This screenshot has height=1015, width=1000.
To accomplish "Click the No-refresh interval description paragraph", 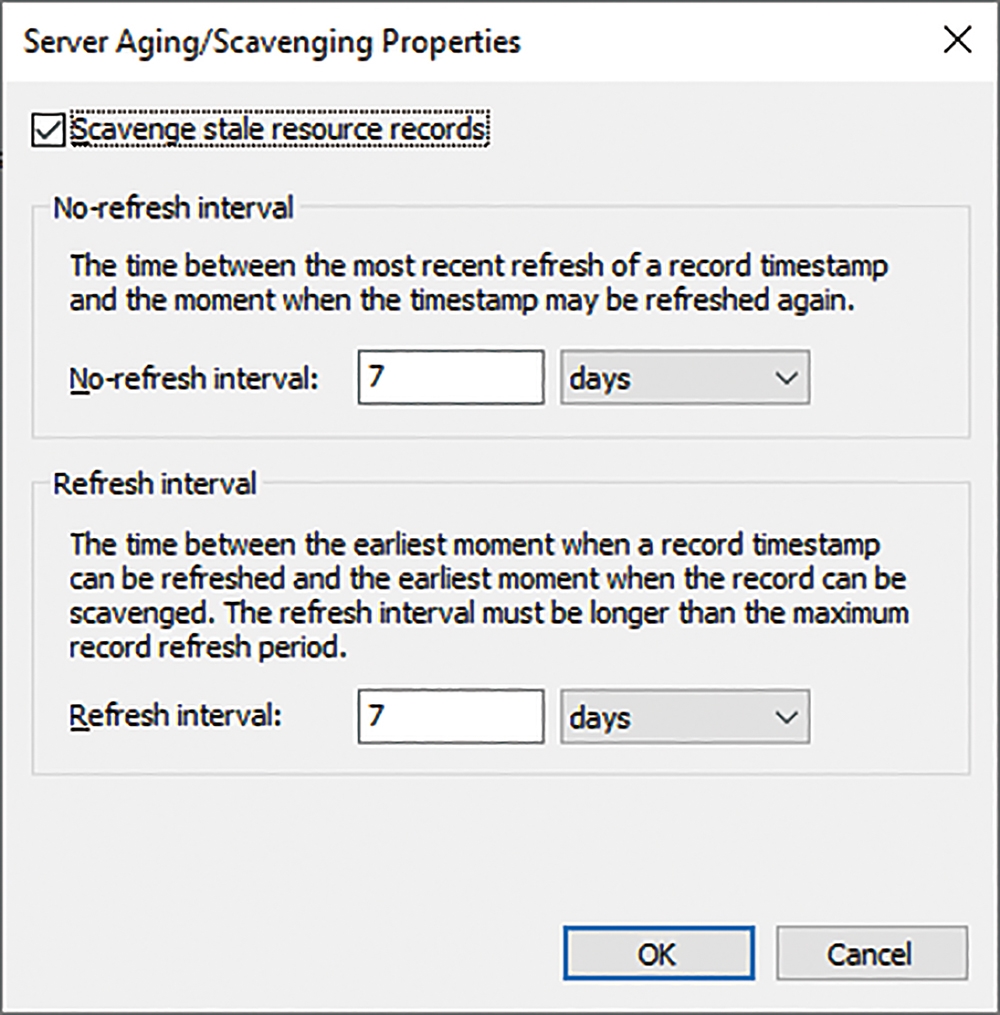I will (479, 284).
